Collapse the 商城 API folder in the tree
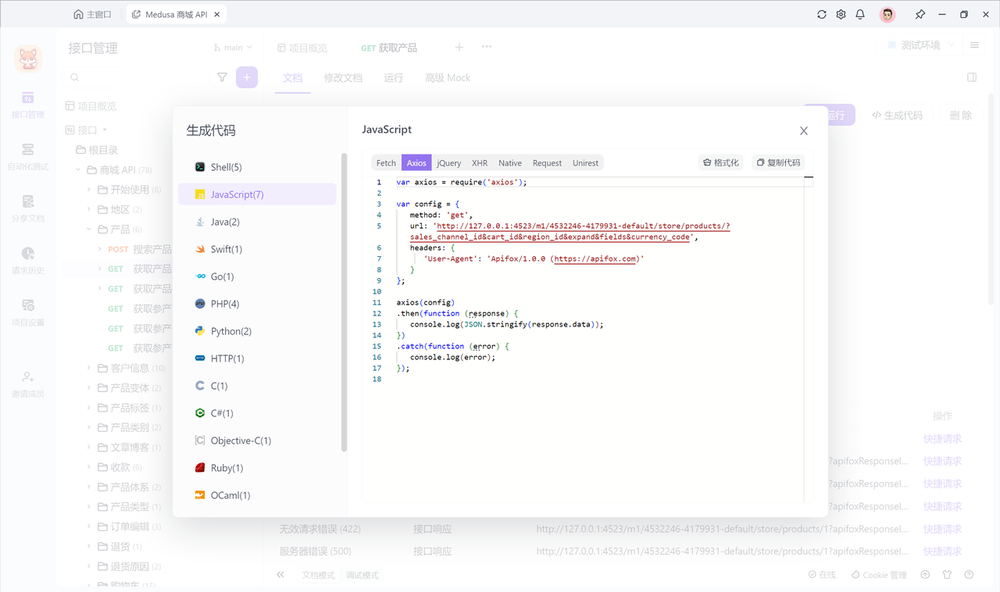Screen dimensions: 1000x592 coord(78,169)
